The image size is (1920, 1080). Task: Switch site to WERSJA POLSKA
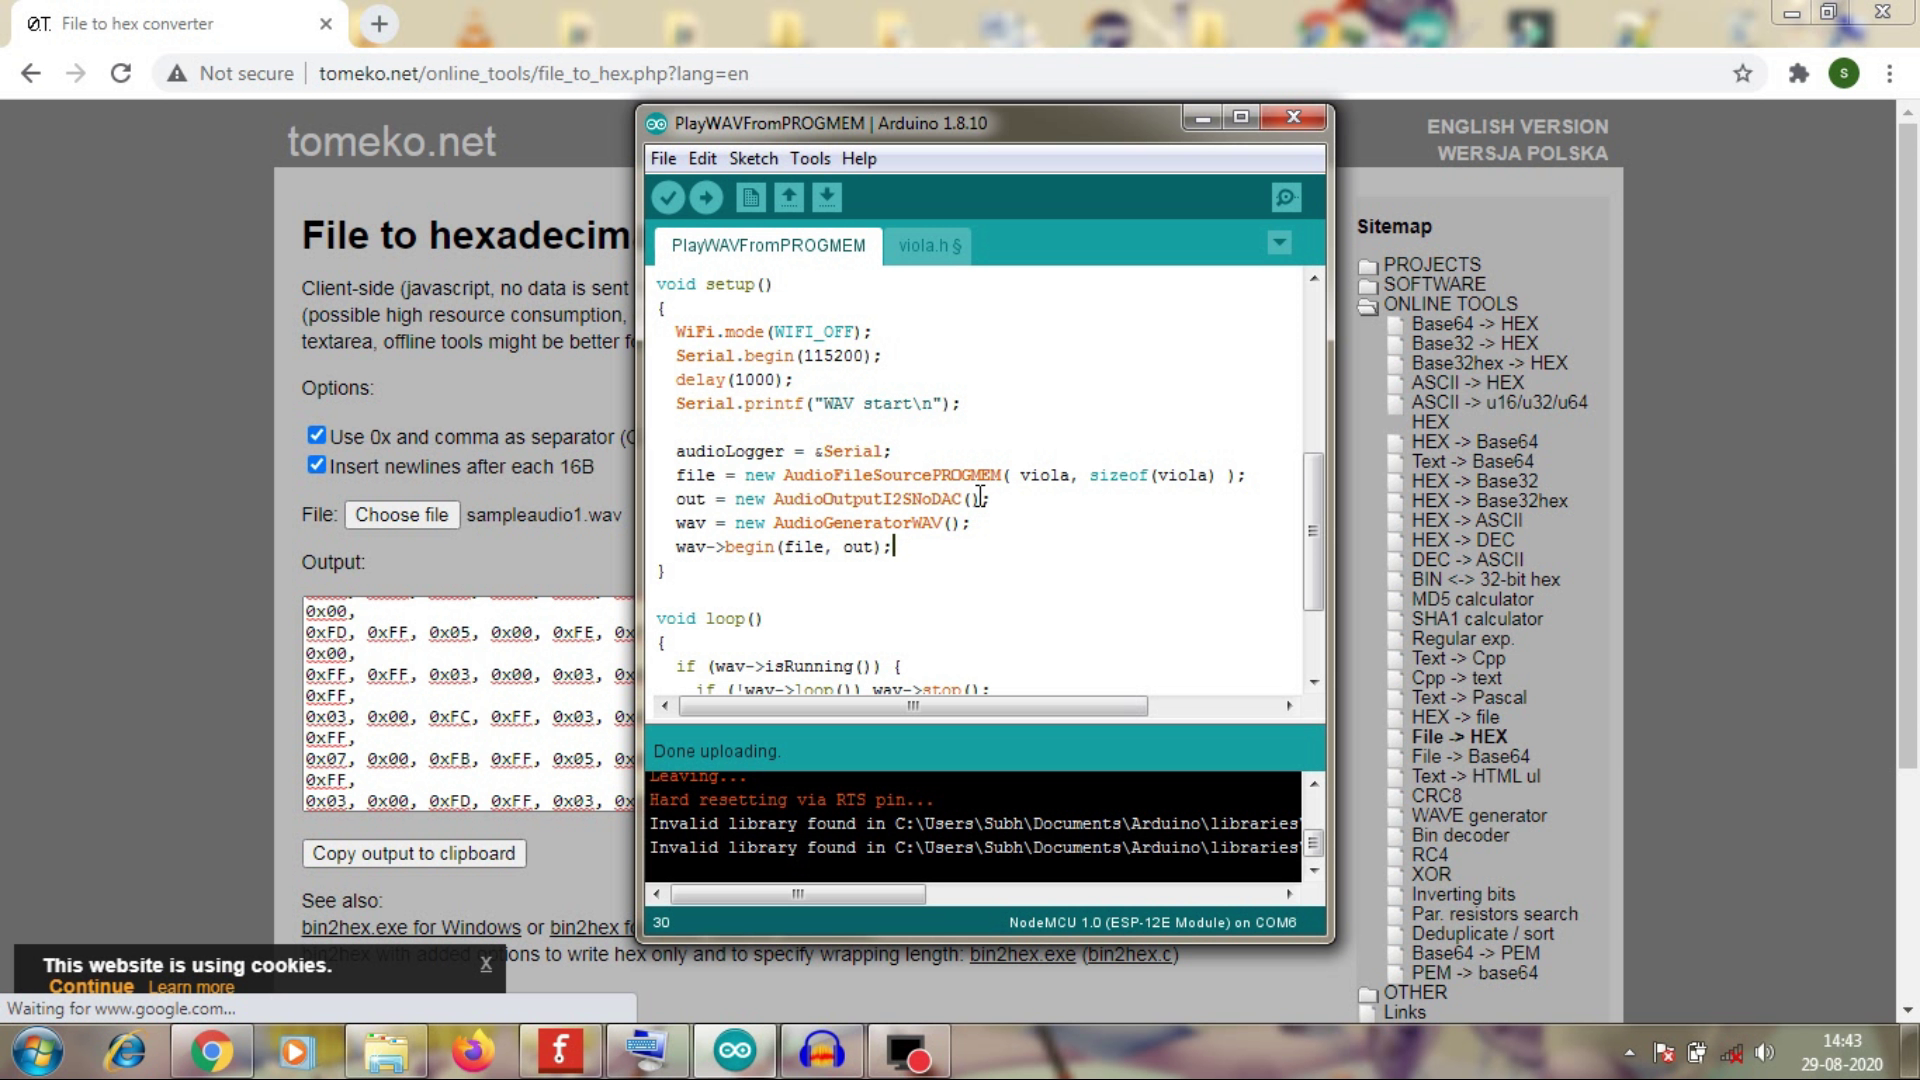click(x=1522, y=154)
